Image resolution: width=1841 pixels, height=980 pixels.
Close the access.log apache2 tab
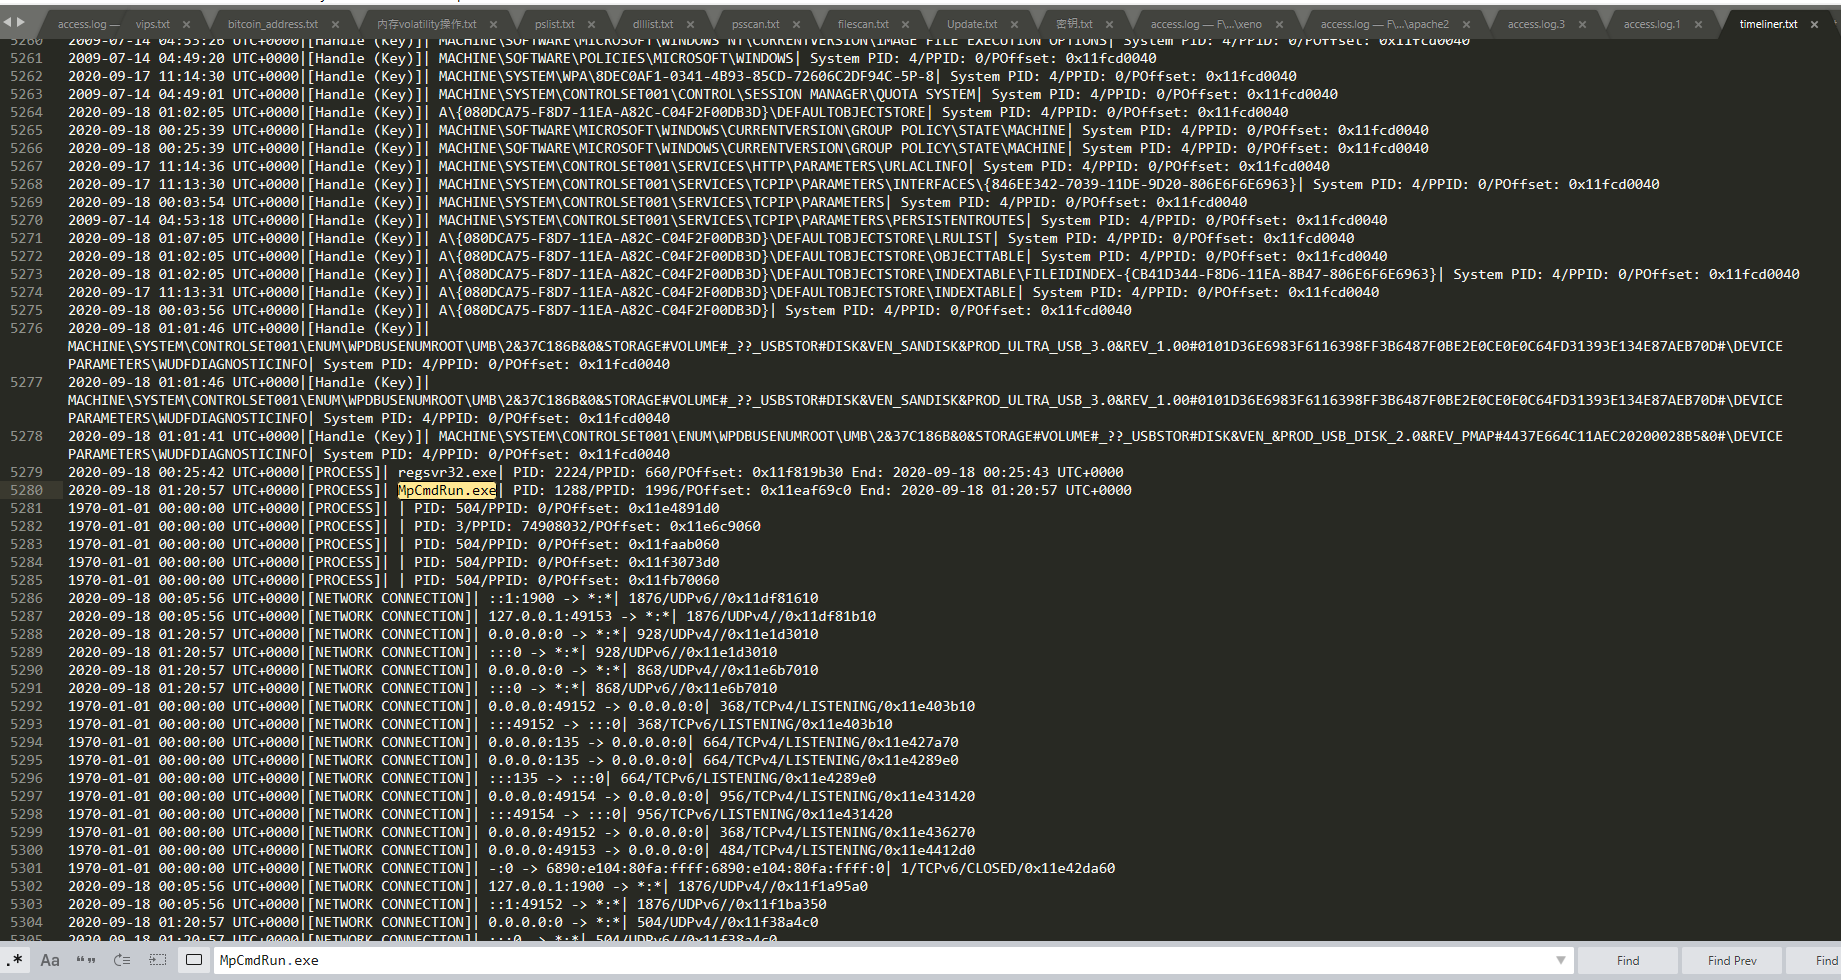coord(1466,24)
